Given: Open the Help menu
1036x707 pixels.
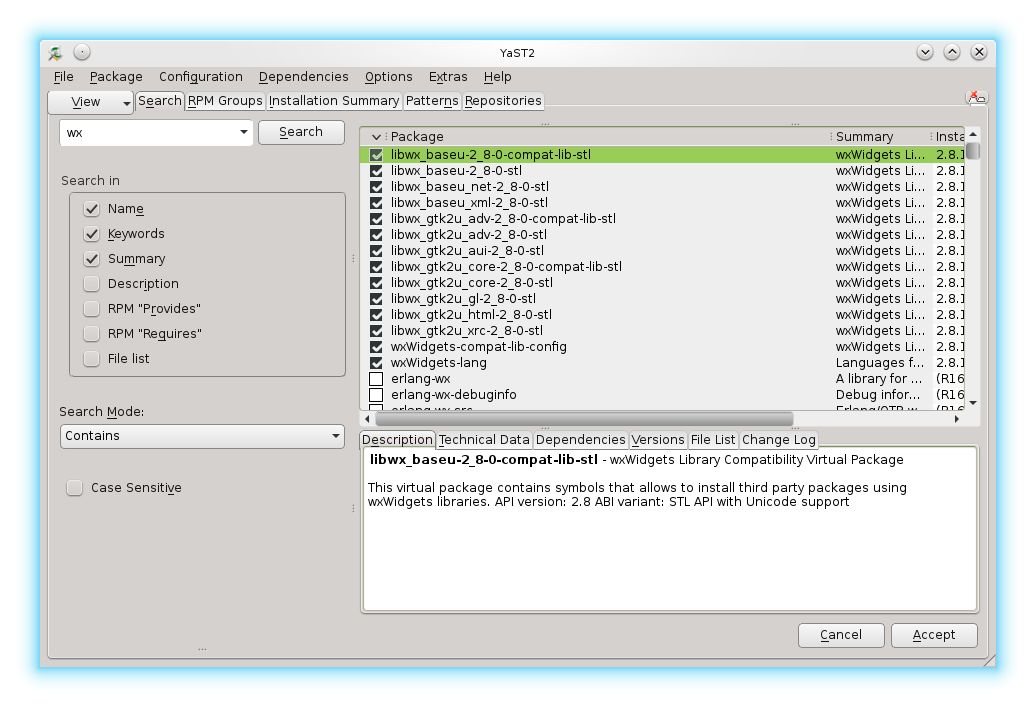Looking at the screenshot, I should coord(498,77).
